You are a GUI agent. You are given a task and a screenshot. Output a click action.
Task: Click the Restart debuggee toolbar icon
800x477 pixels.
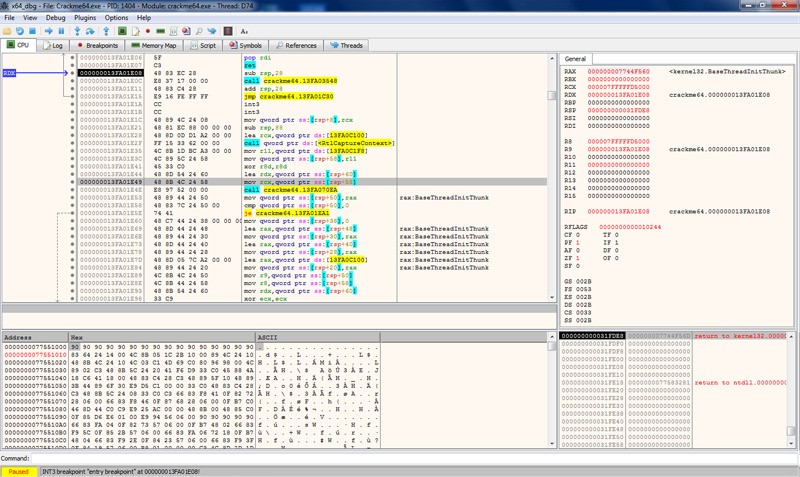(x=19, y=31)
